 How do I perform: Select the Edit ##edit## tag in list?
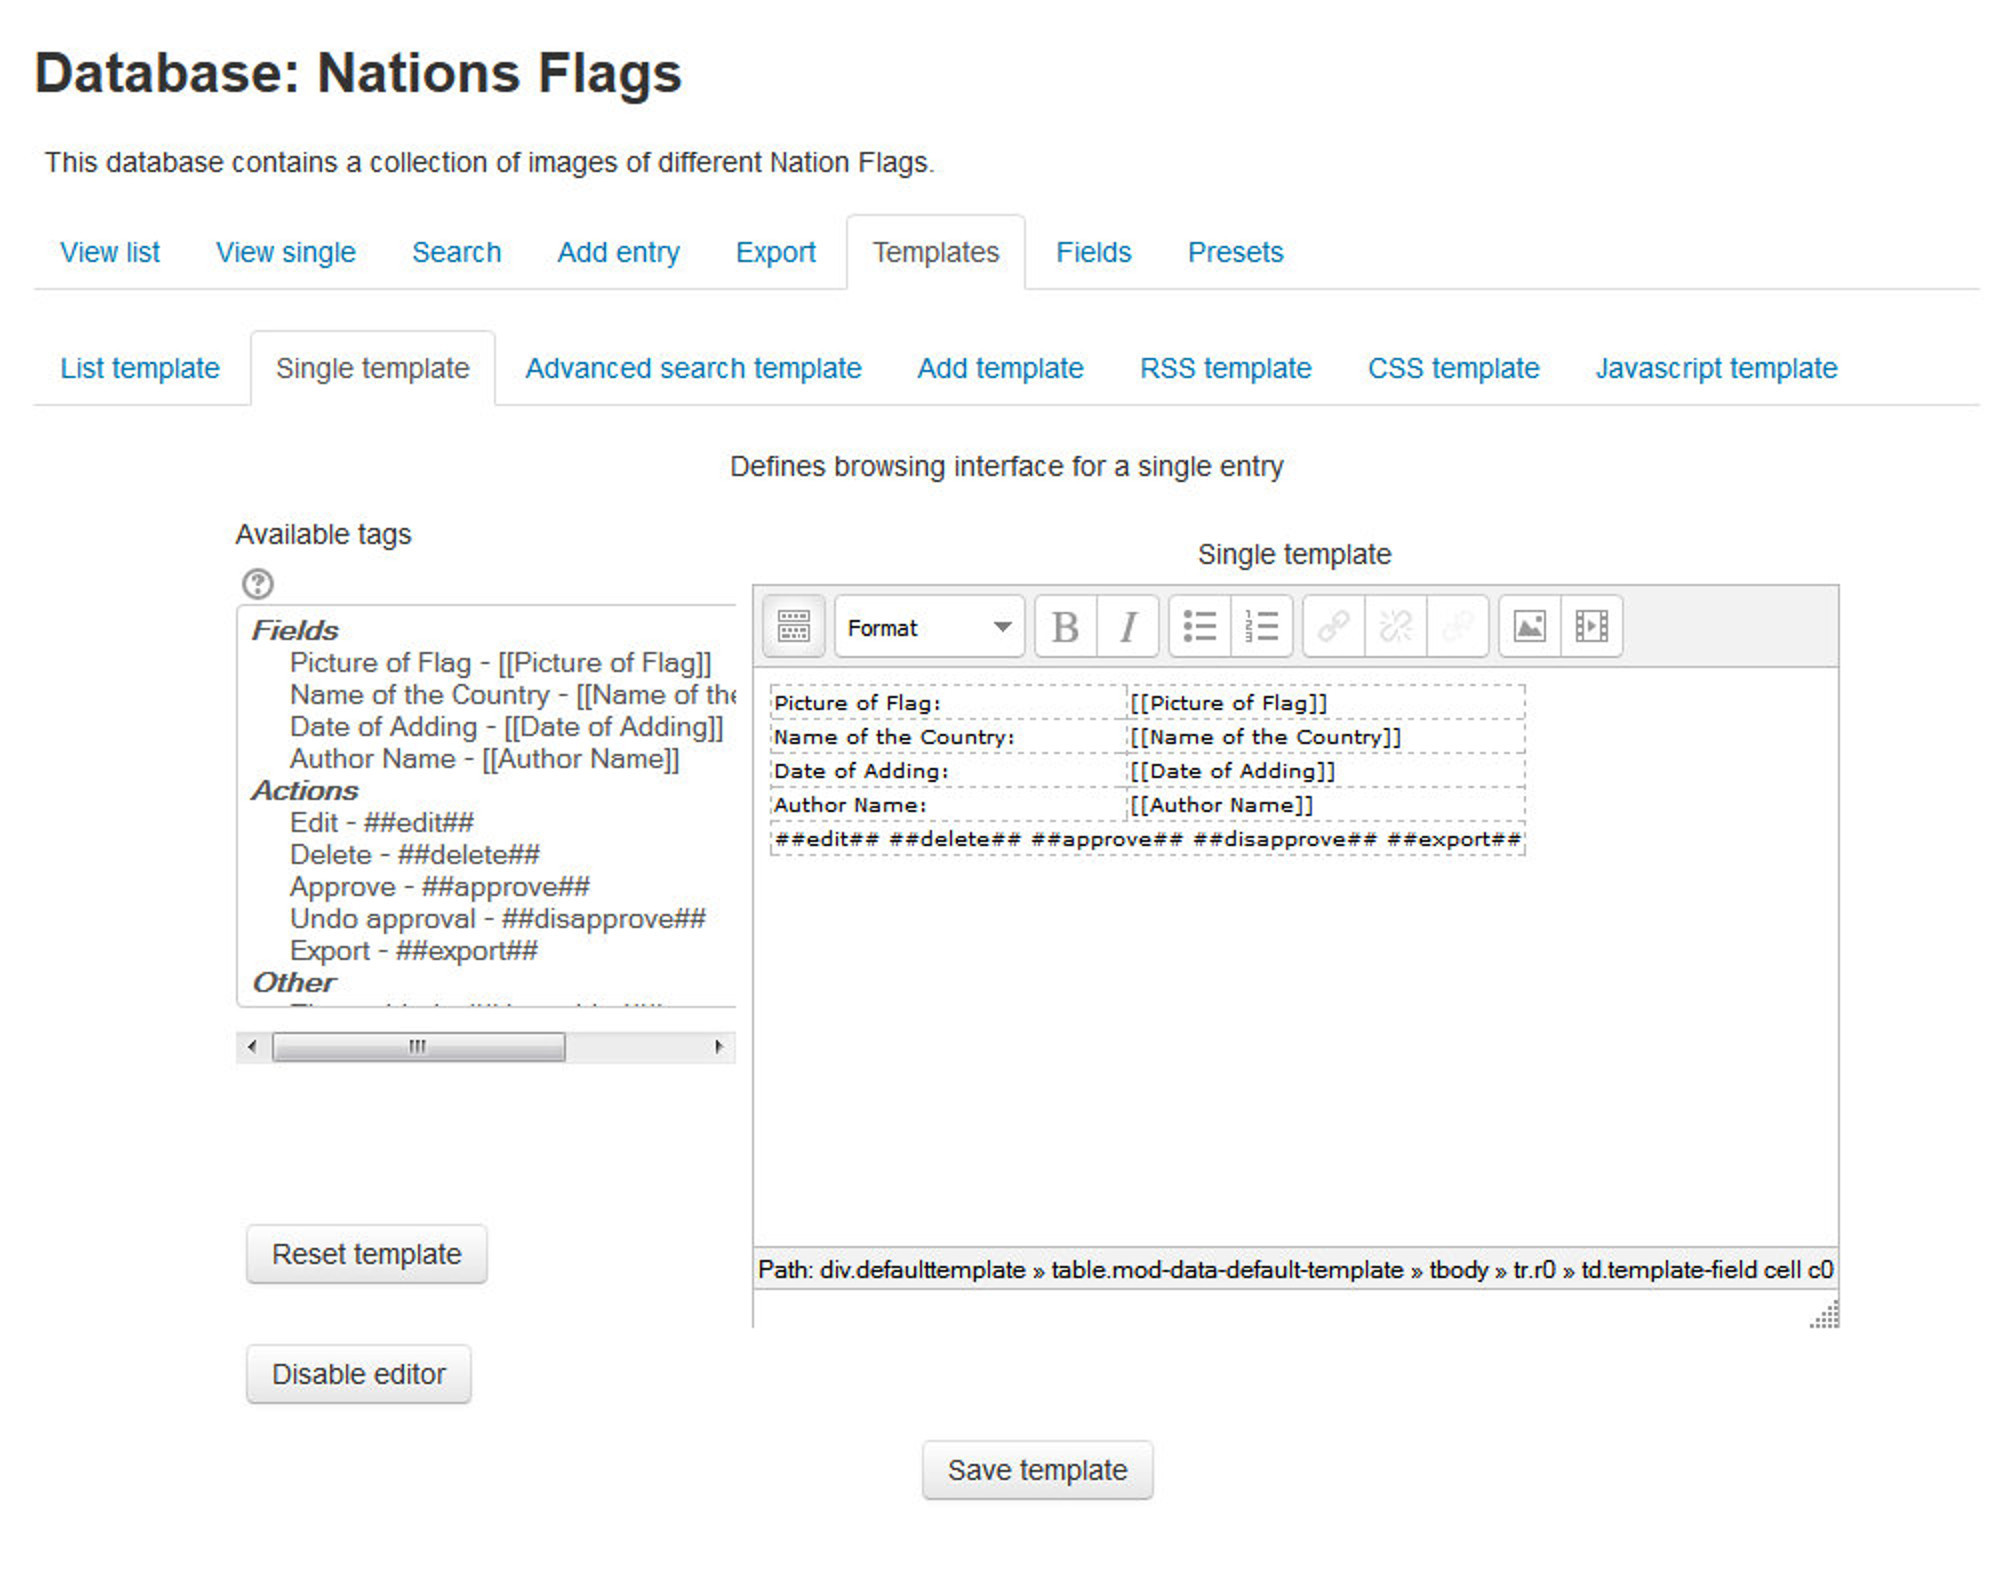[x=381, y=822]
